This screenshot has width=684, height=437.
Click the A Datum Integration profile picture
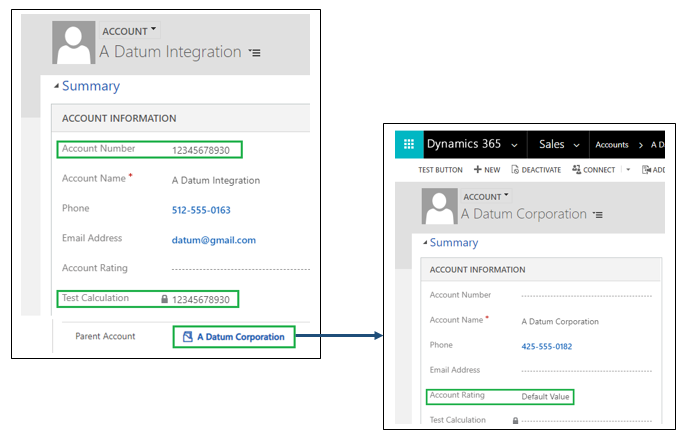click(74, 43)
